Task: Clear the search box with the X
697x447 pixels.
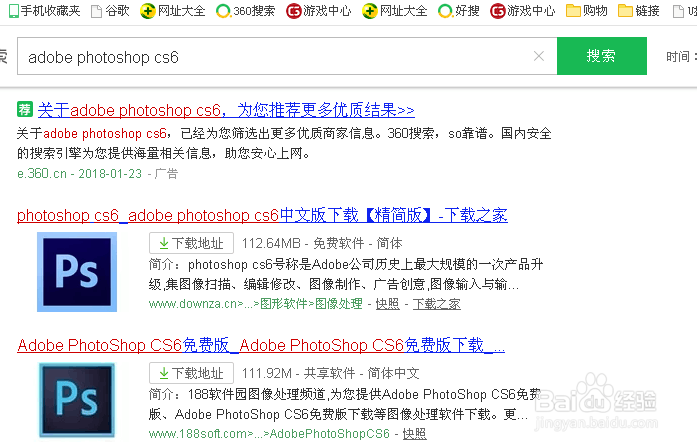Action: [539, 56]
